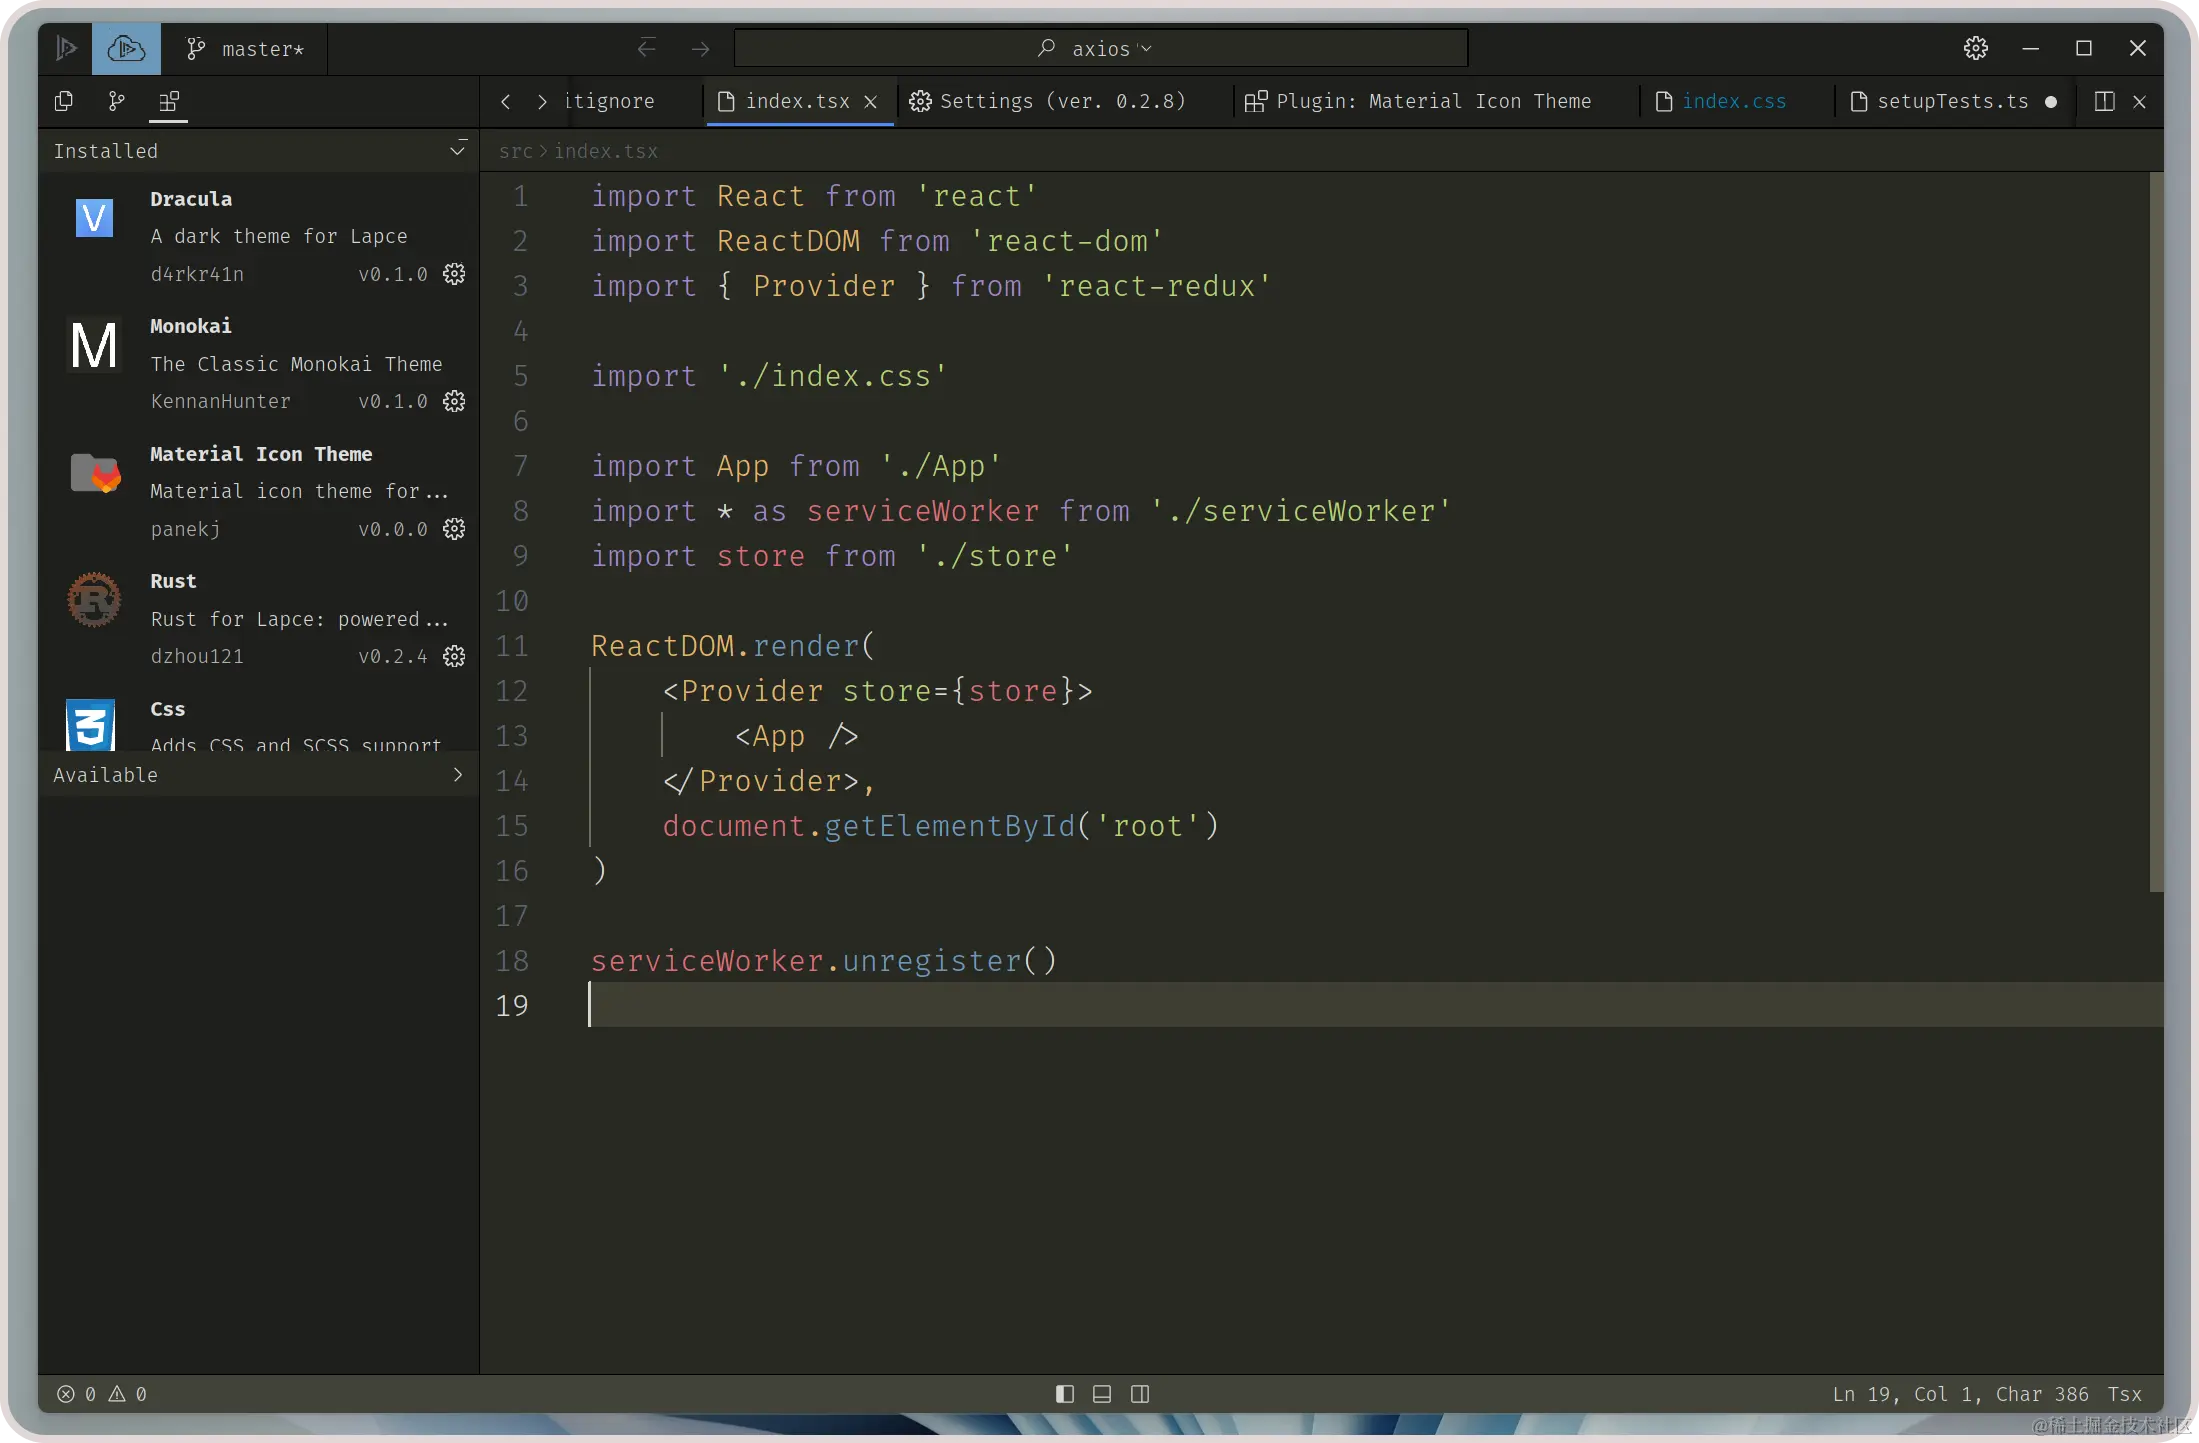Click the run and debug icon
This screenshot has width=2199, height=1443.
66,48
